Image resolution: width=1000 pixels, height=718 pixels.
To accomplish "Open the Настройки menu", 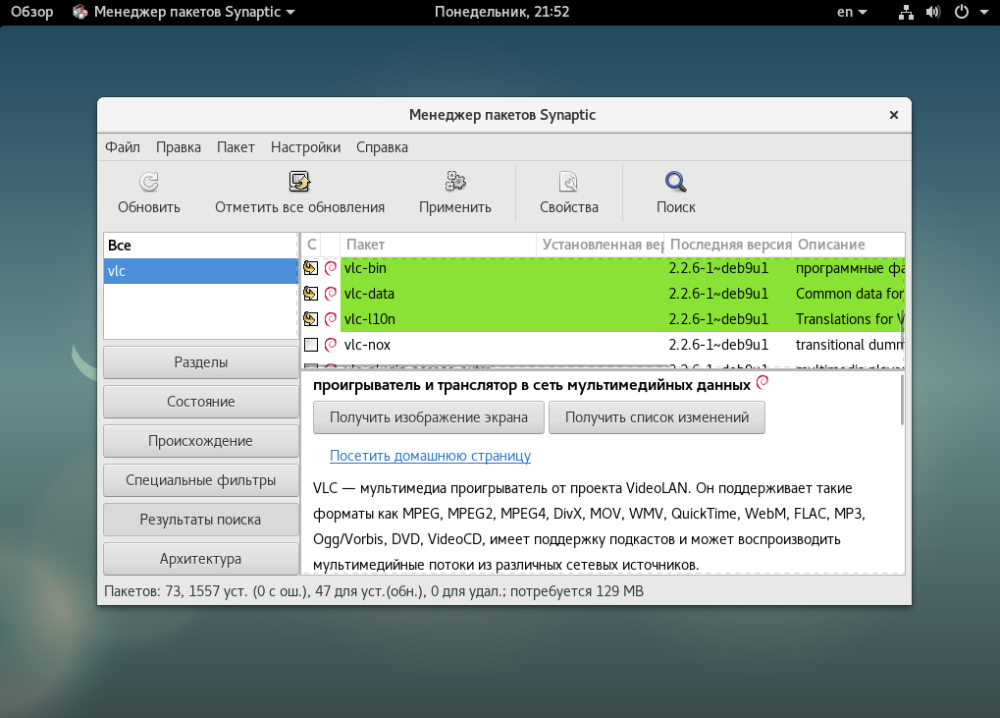I will coord(305,147).
